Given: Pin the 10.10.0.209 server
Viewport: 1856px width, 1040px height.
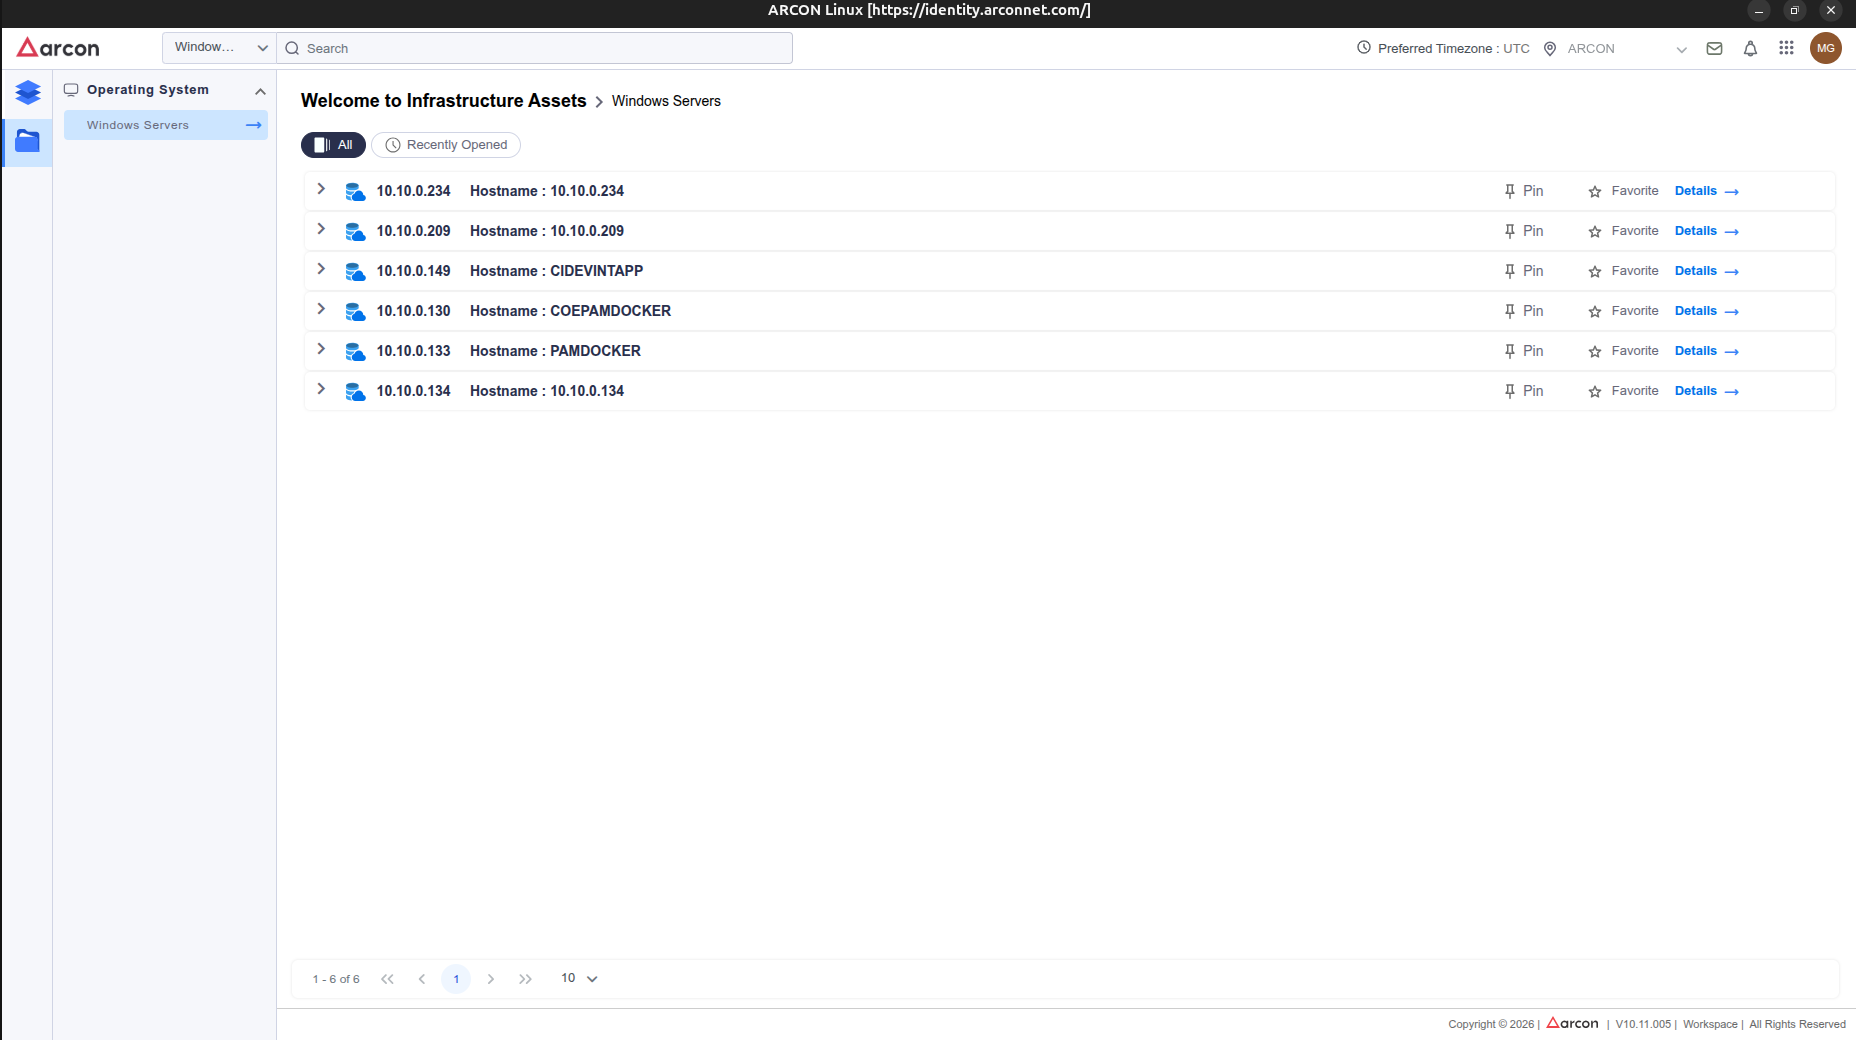Looking at the screenshot, I should 1524,231.
